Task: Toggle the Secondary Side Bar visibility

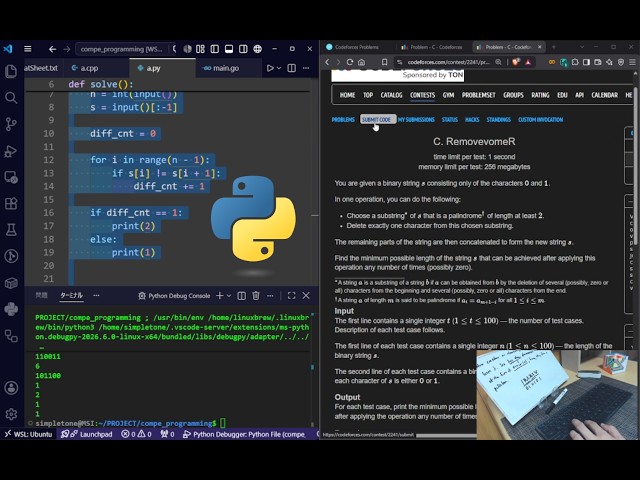Action: (x=243, y=49)
